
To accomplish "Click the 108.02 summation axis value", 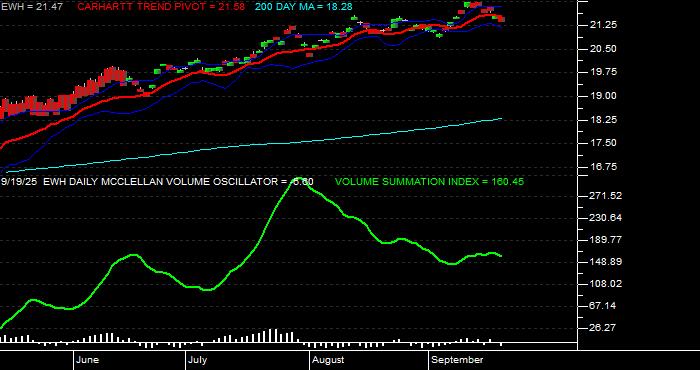I will [x=606, y=284].
